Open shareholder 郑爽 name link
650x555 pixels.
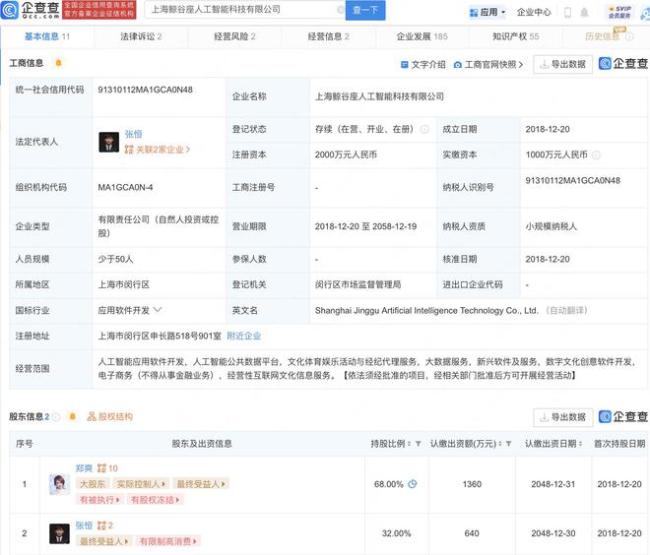pyautogui.click(x=84, y=468)
